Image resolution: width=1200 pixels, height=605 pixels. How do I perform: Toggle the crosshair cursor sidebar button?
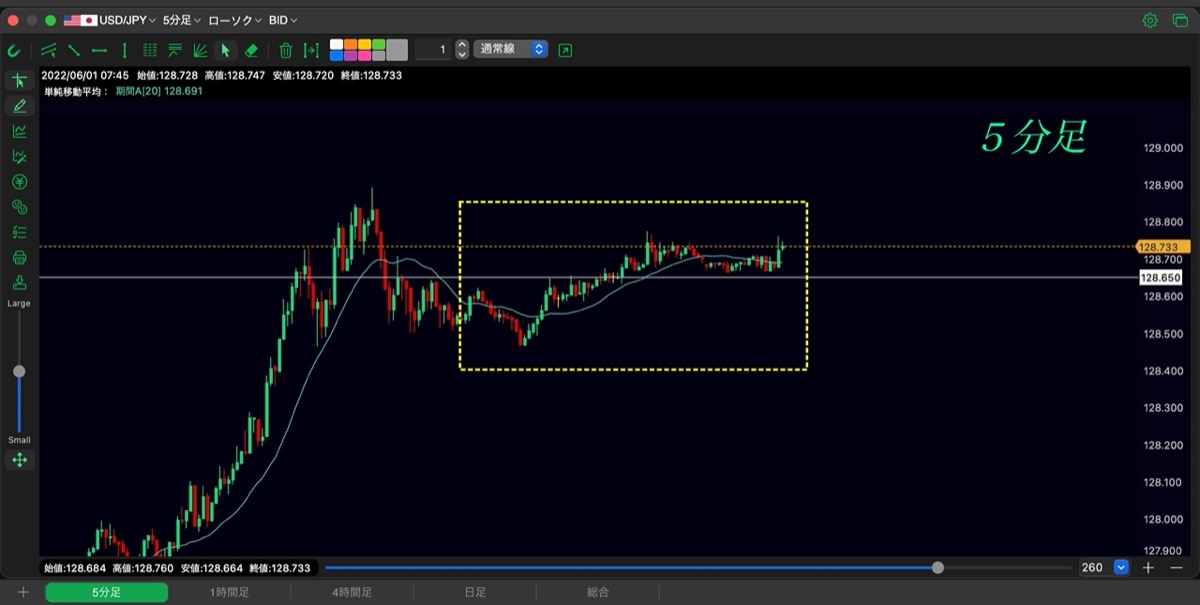(x=19, y=81)
